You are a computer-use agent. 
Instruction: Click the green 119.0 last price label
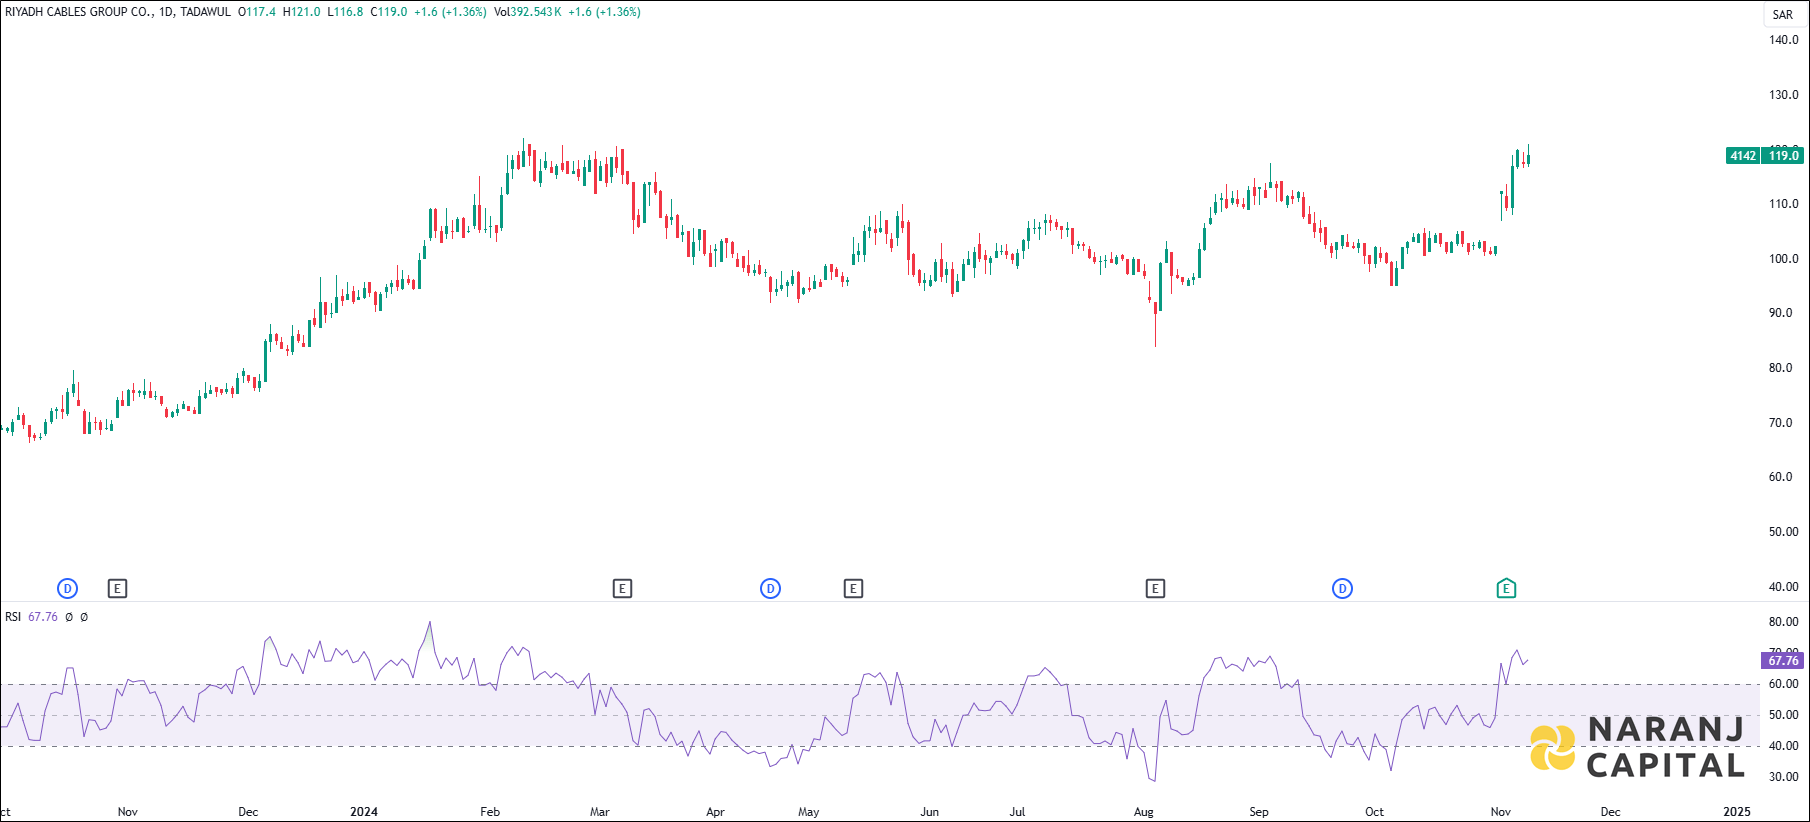(1783, 155)
